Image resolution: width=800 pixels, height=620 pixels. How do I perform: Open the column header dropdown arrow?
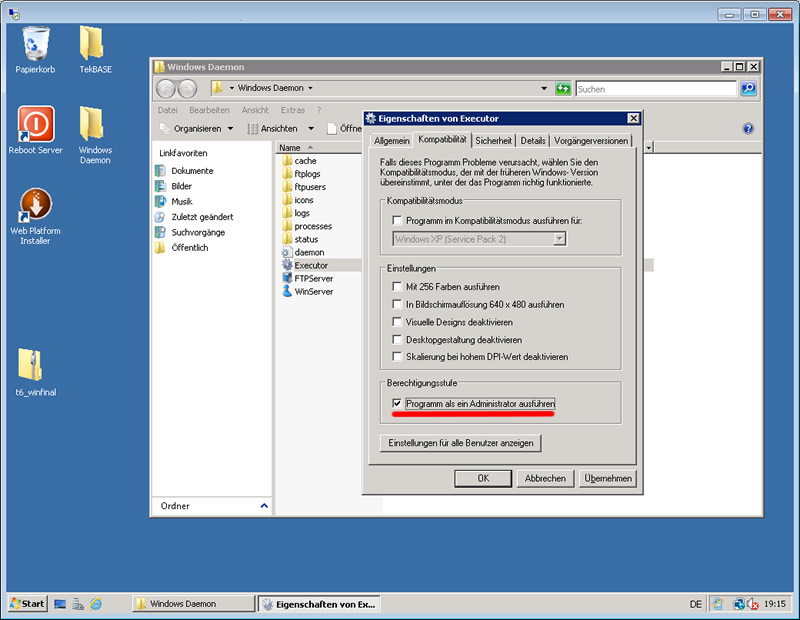(x=648, y=147)
